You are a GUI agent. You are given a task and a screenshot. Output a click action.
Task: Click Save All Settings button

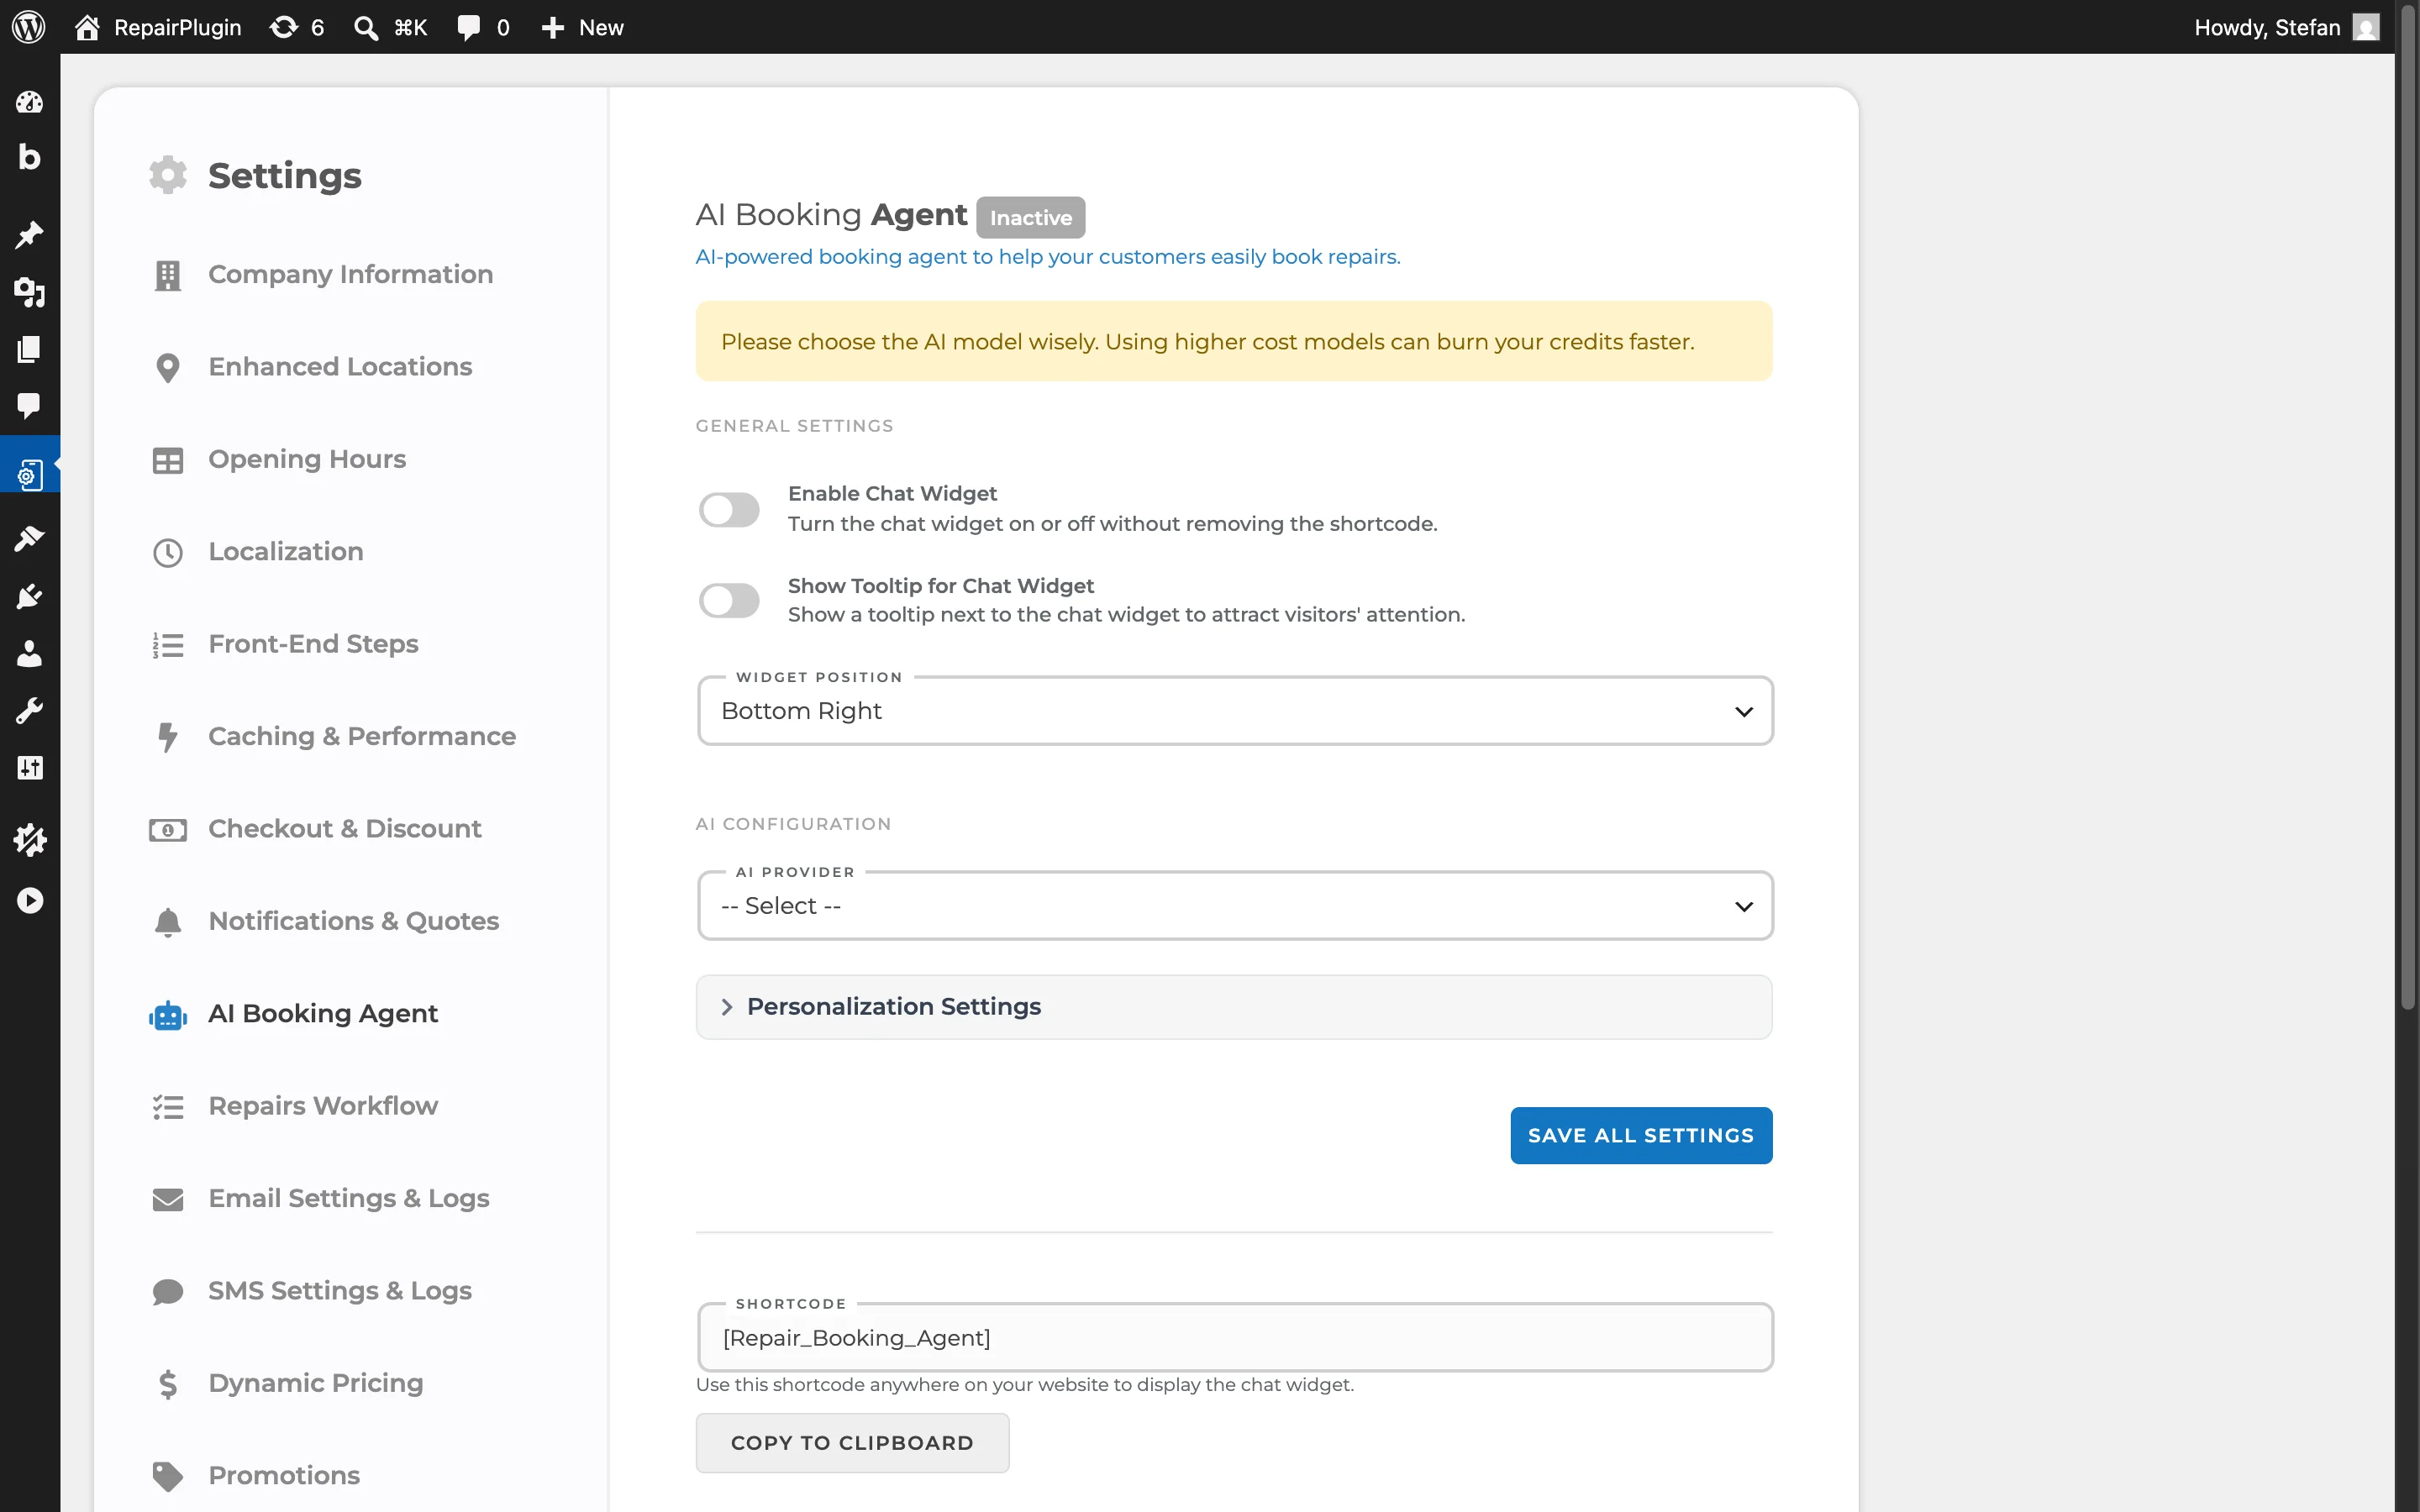[1641, 1136]
